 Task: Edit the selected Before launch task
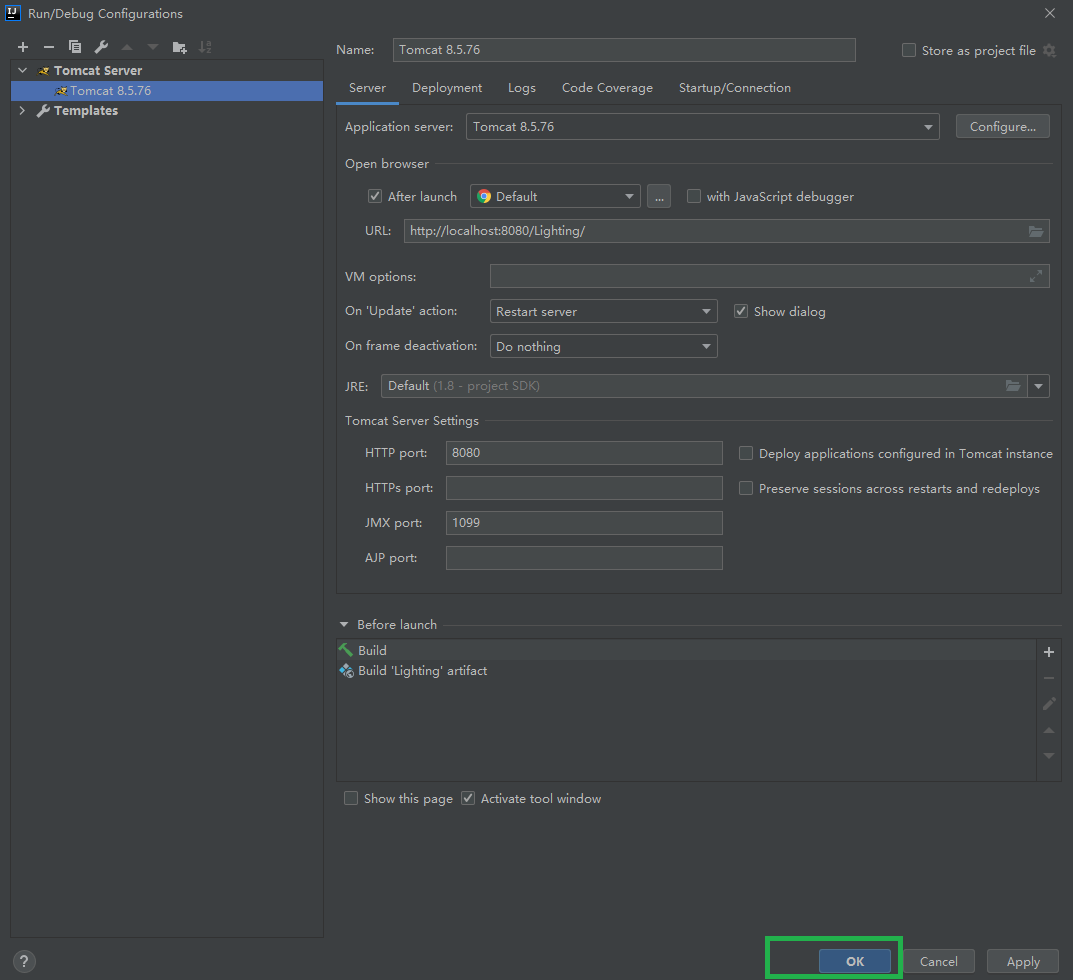[x=1048, y=704]
